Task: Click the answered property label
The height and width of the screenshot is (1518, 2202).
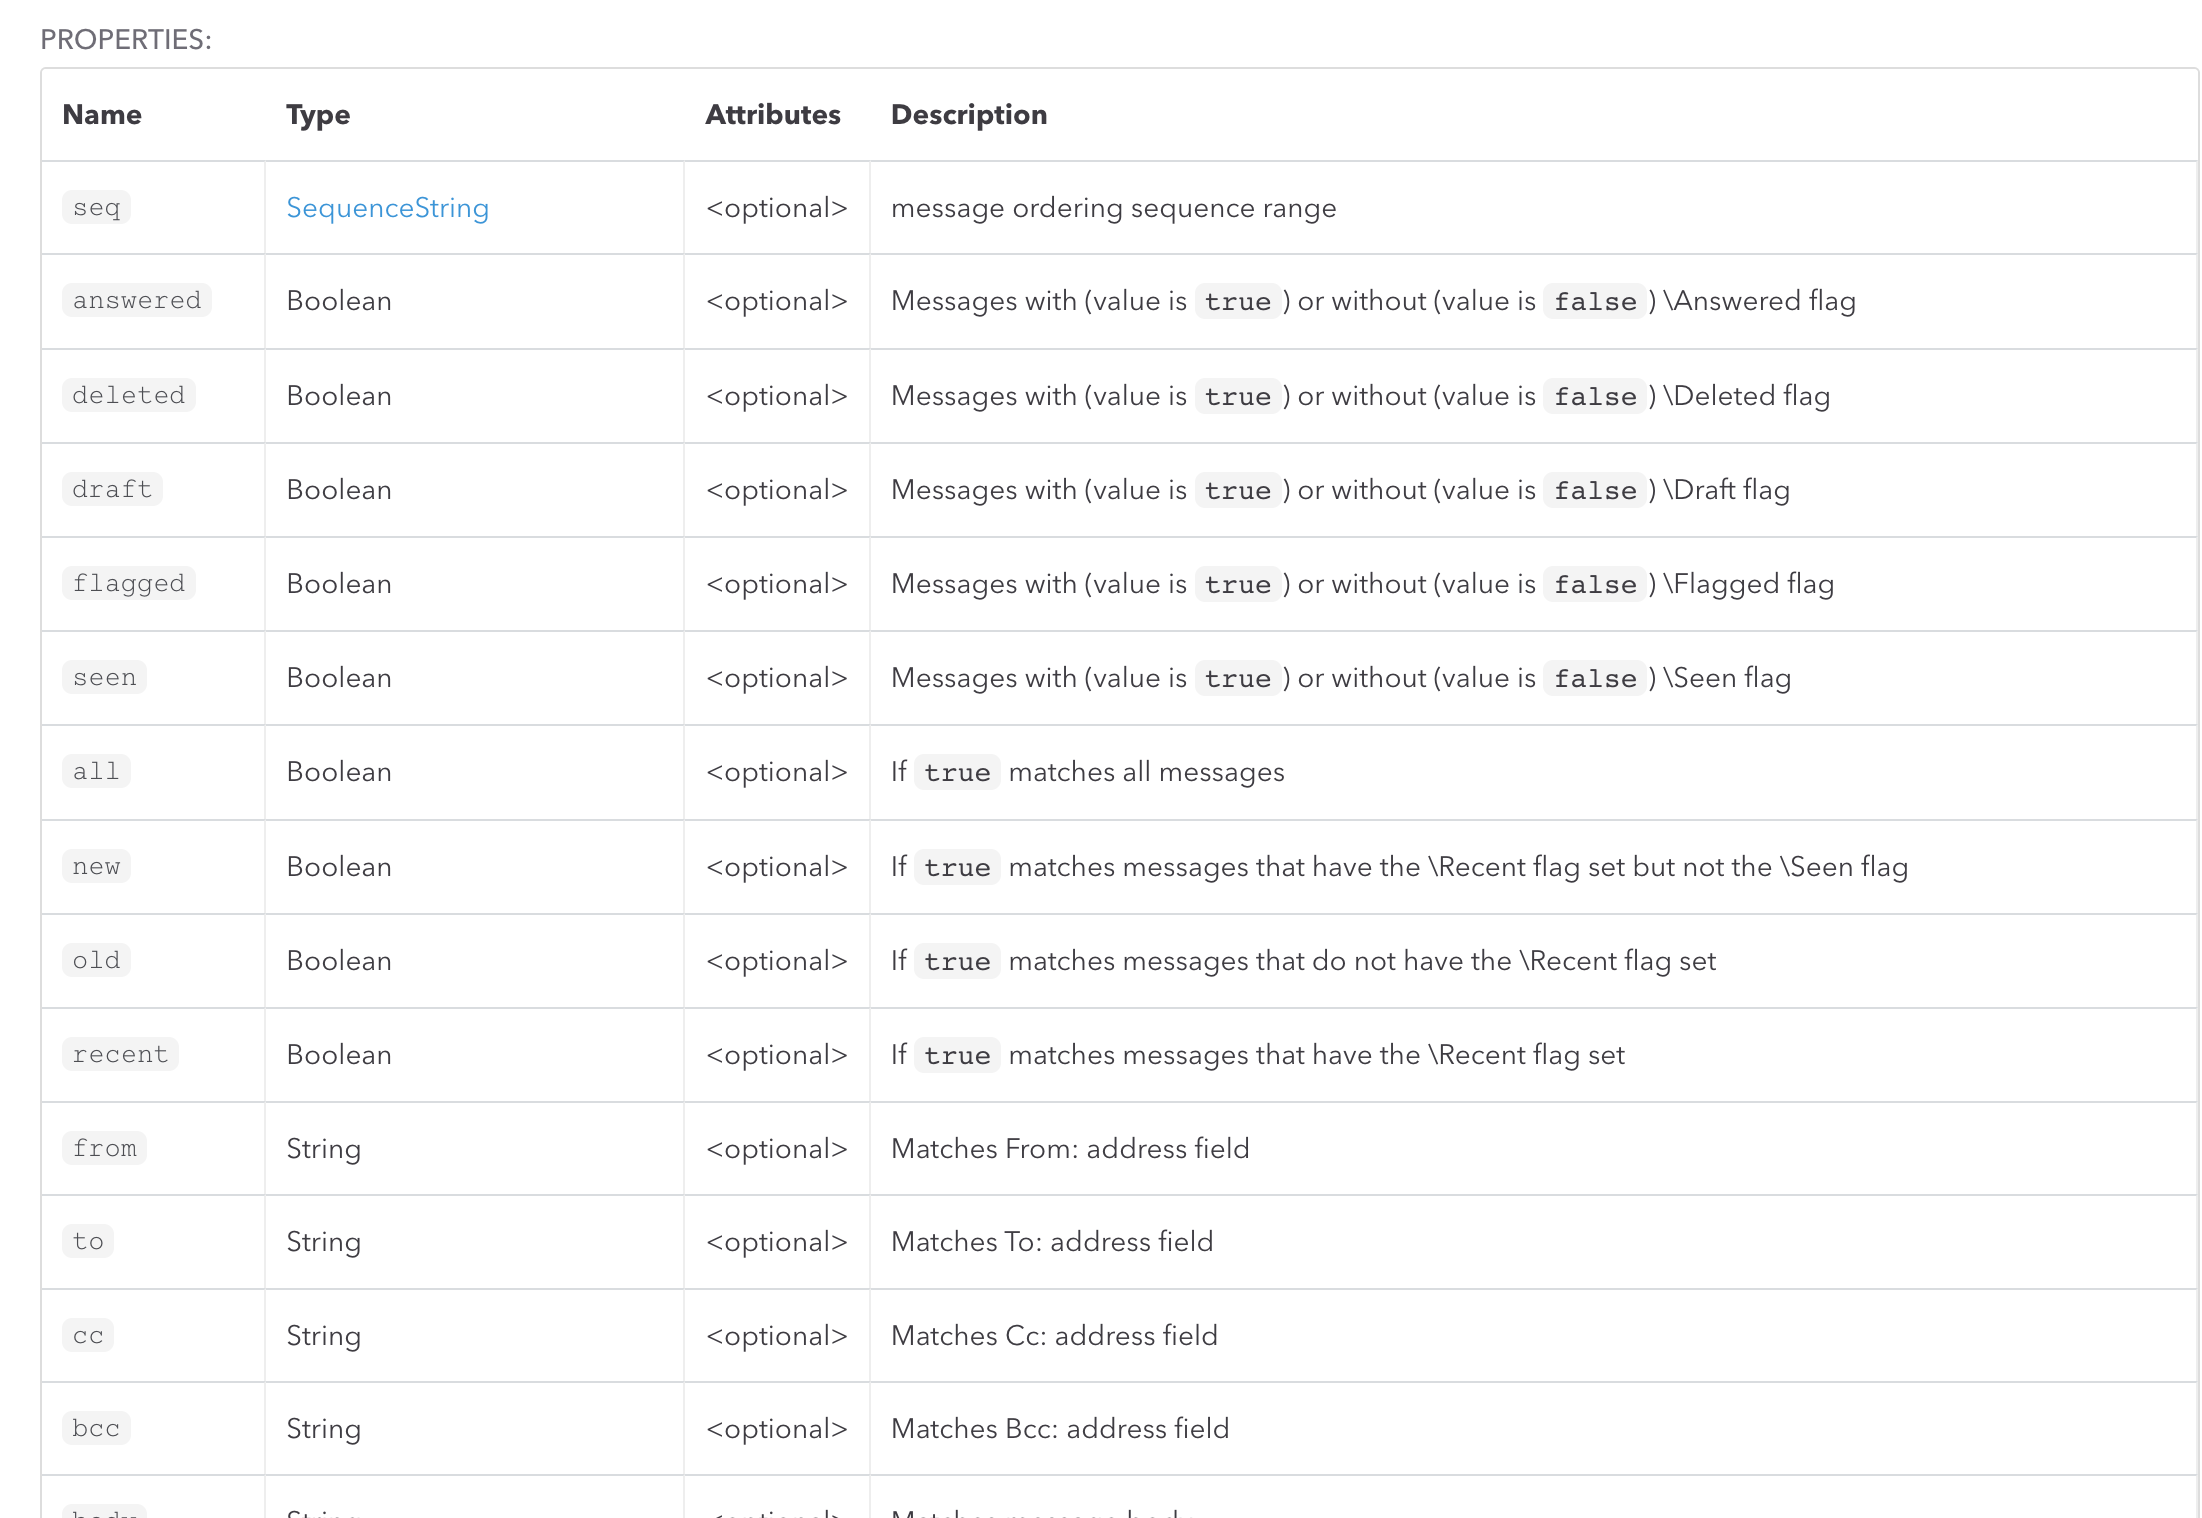Action: coord(137,300)
